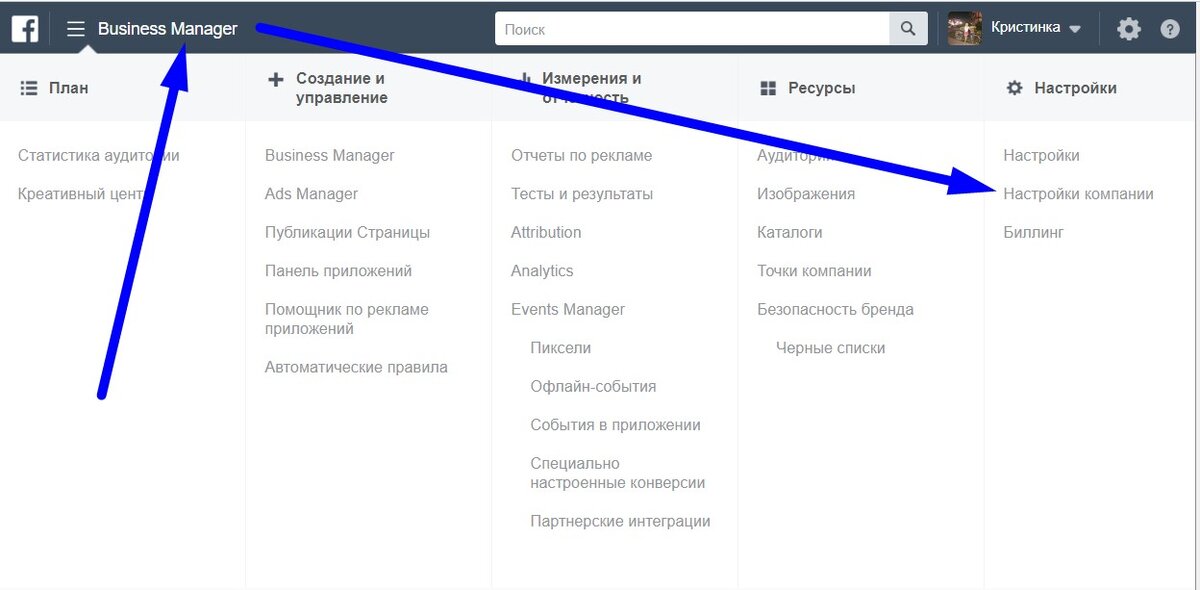Select Черные списки
Image resolution: width=1200 pixels, height=590 pixels.
pos(831,348)
